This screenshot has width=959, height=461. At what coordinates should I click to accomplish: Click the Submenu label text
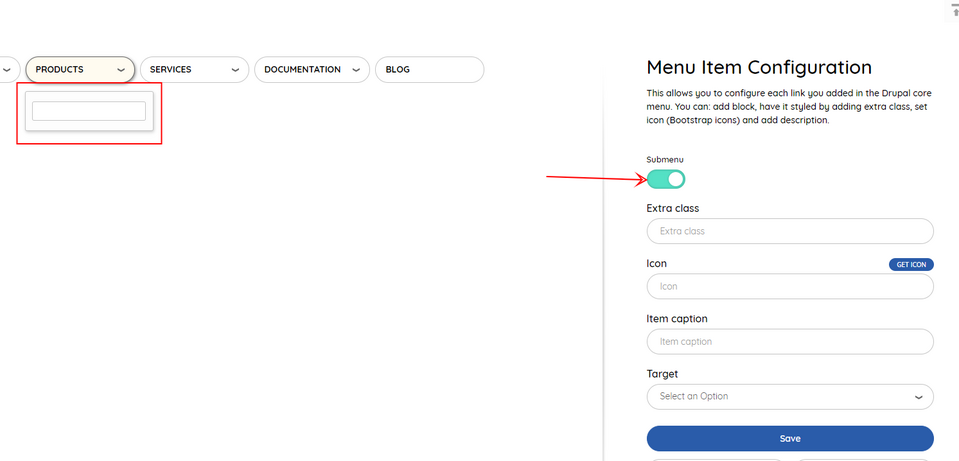[665, 159]
